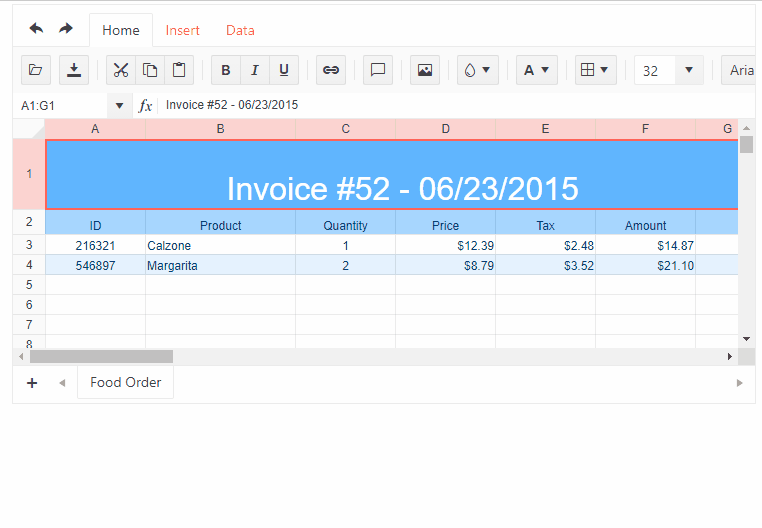The image size is (762, 528).
Task: Expand the cell borders dropdown
Action: pos(595,70)
